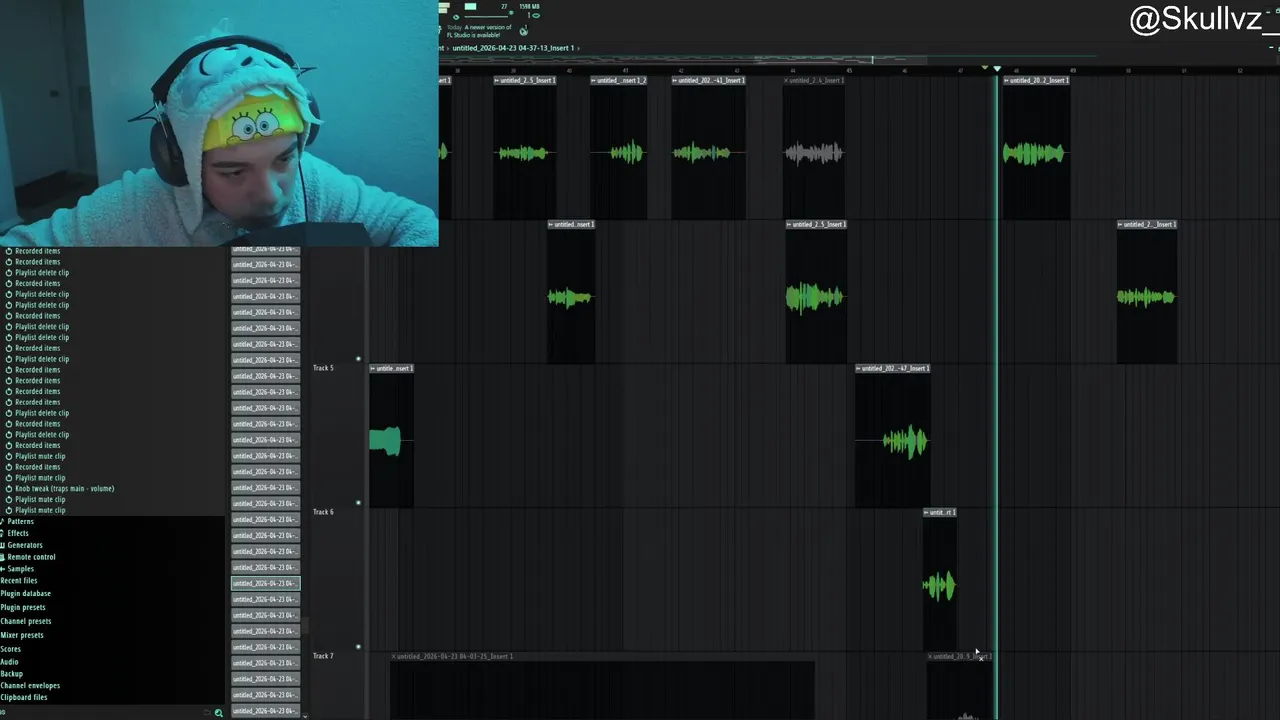Select the Track 7 header label
This screenshot has width=1280, height=720.
coord(323,656)
